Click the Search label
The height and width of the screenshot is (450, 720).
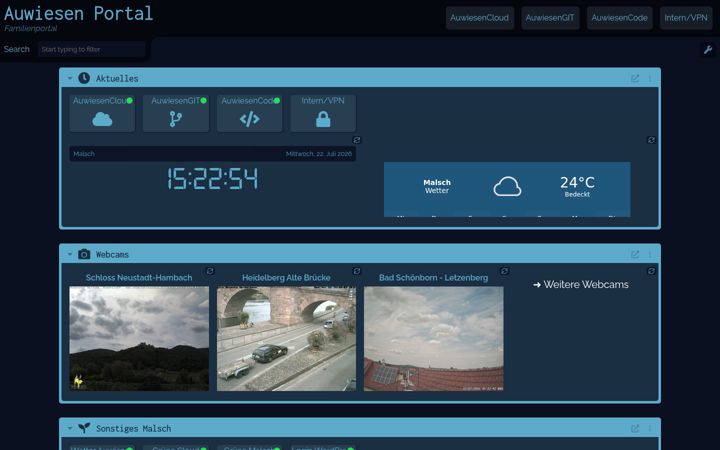pos(17,49)
